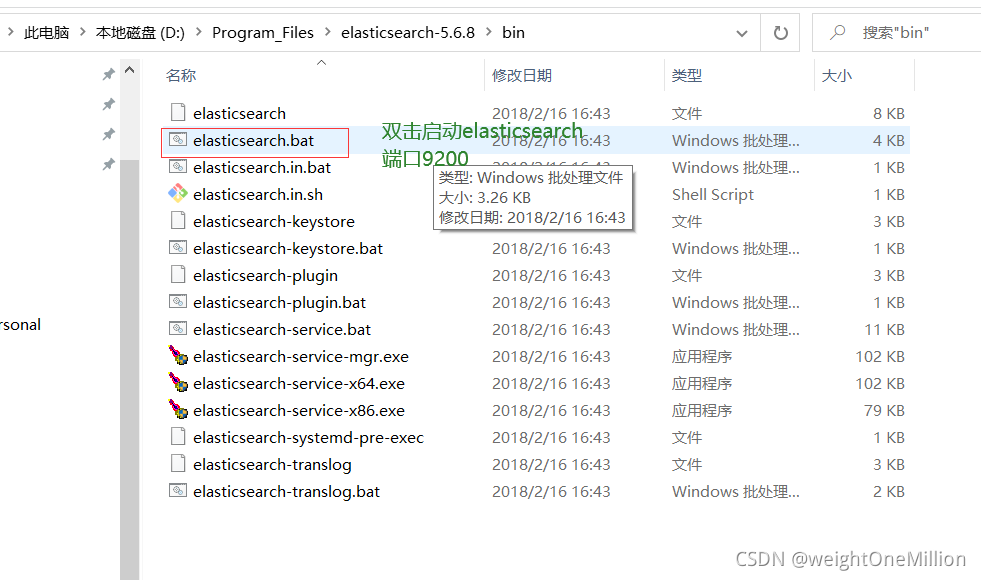Select the elasticsearch-keystore file icon
The height and width of the screenshot is (580, 981).
click(x=178, y=220)
